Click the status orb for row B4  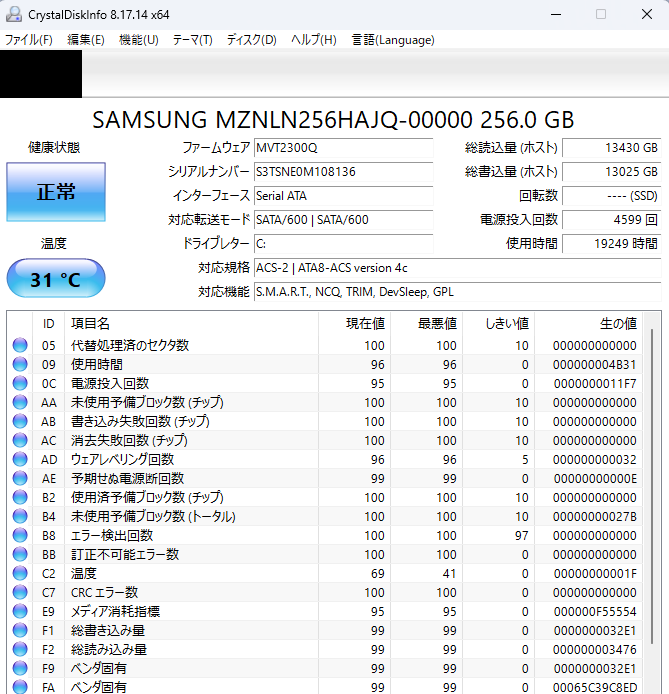click(20, 517)
